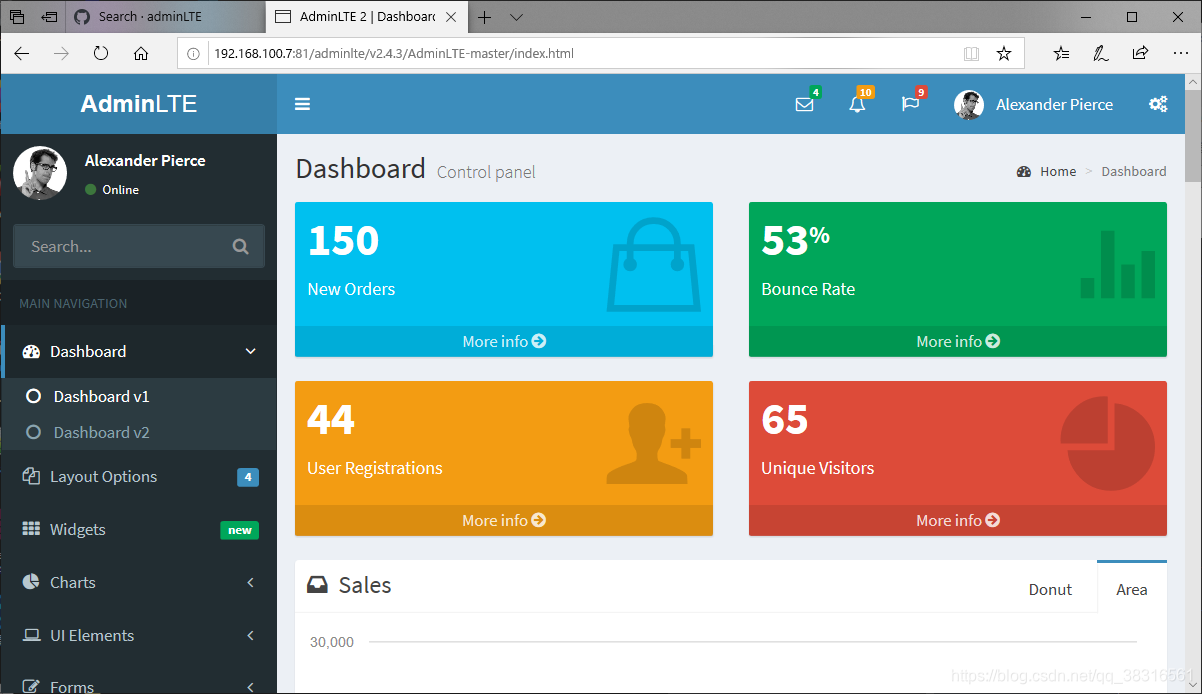The height and width of the screenshot is (694, 1202).
Task: Click the AdminLTE logo link
Action: coord(138,104)
